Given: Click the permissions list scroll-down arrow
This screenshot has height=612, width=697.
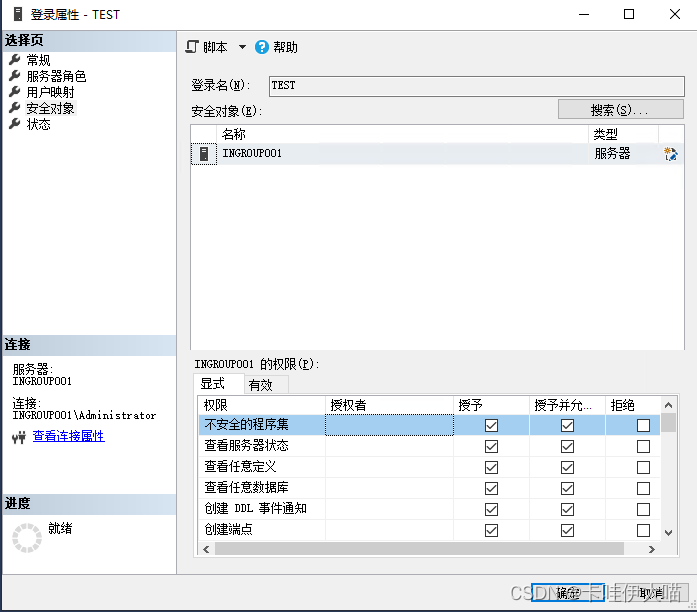Looking at the screenshot, I should [x=668, y=532].
